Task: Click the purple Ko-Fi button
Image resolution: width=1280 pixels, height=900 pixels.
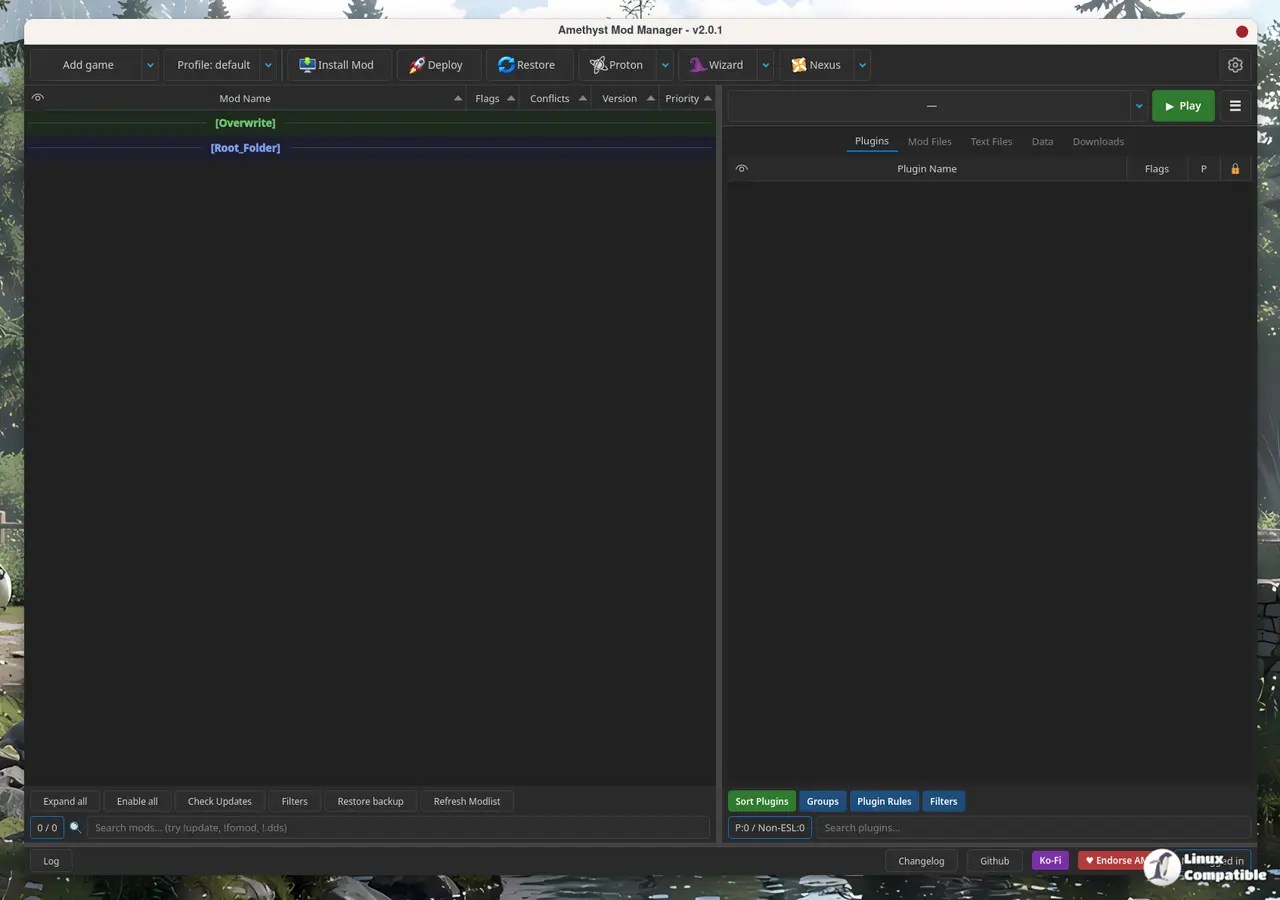Action: [x=1050, y=861]
